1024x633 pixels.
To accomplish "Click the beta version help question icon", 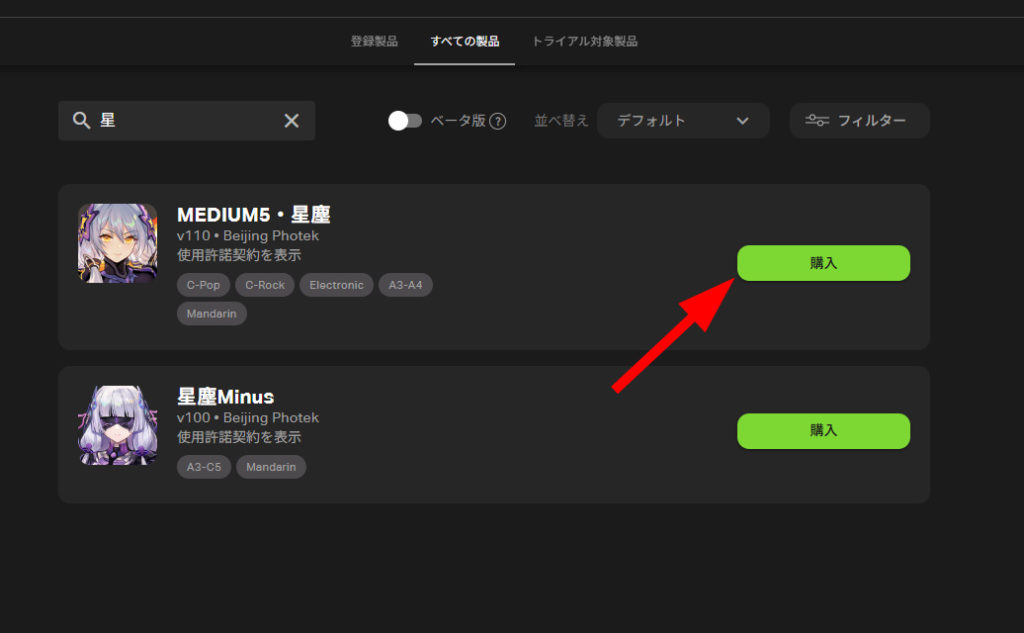I will [498, 121].
